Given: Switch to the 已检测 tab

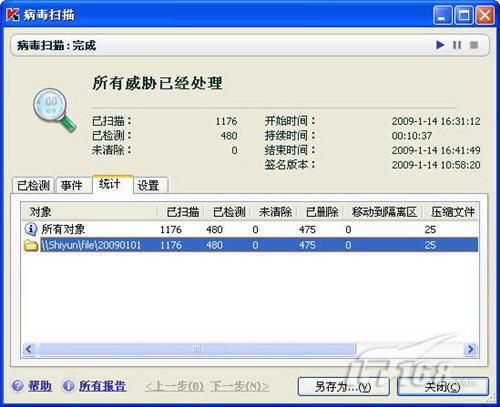Looking at the screenshot, I should (33, 185).
